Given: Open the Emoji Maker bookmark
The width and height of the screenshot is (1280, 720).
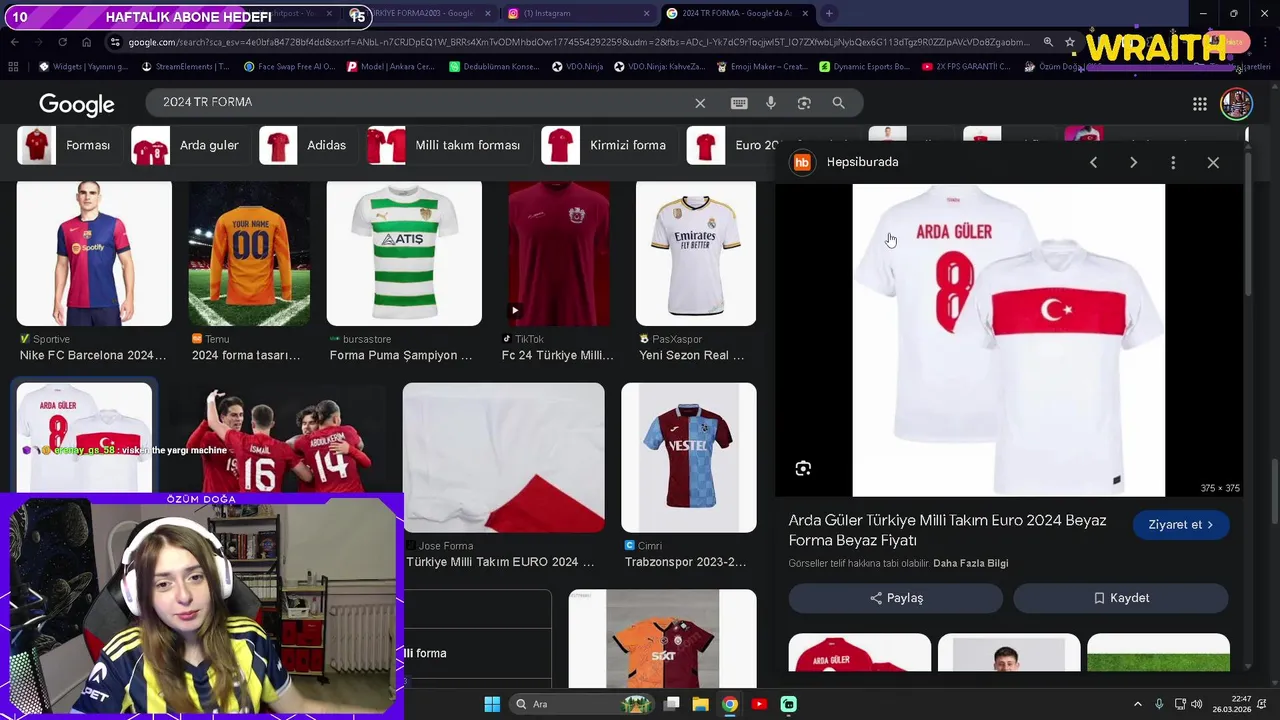Looking at the screenshot, I should (x=762, y=67).
